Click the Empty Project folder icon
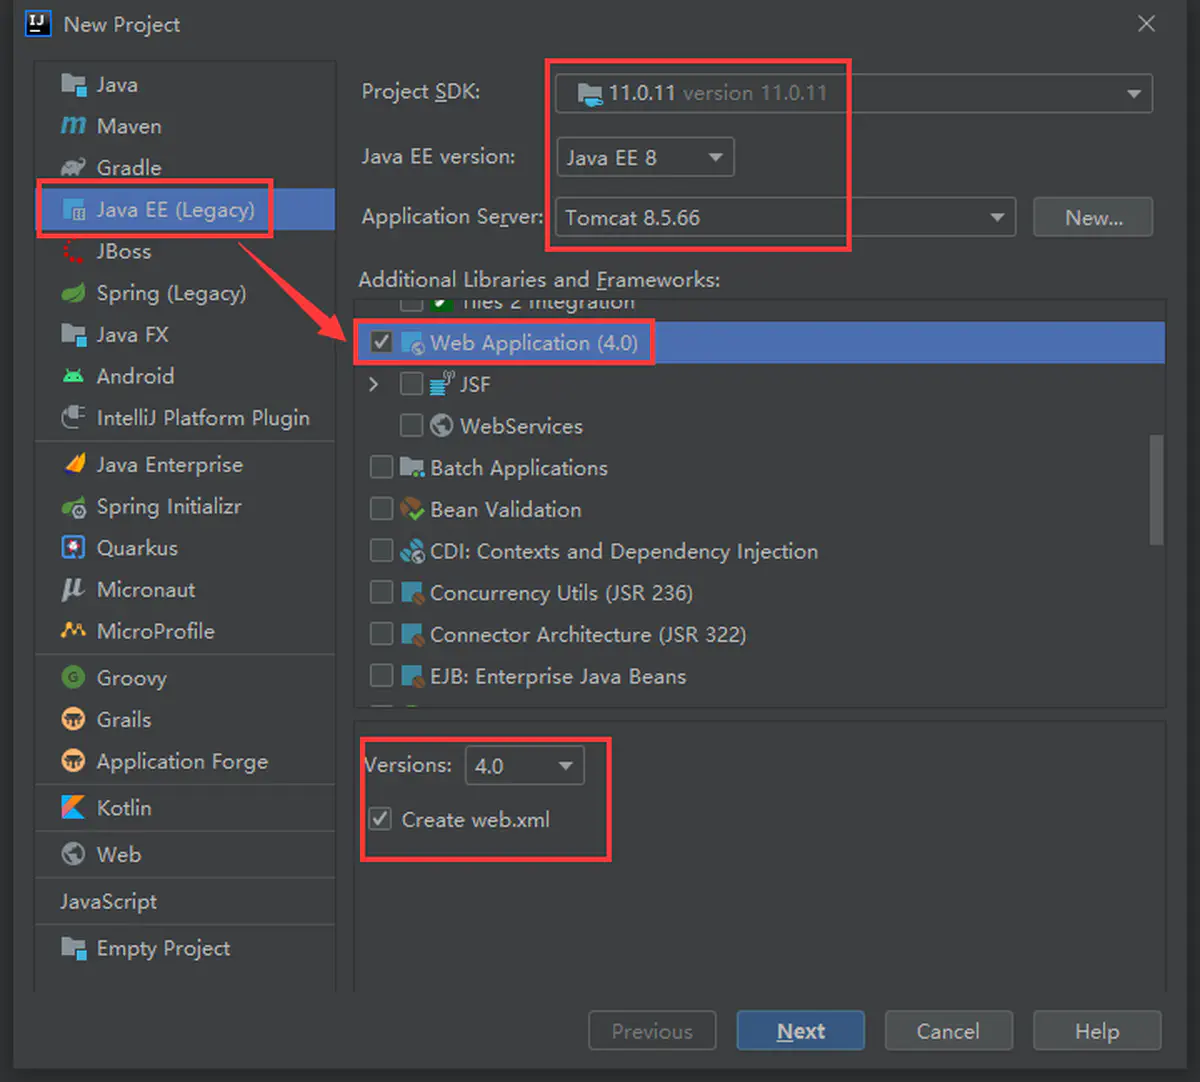Viewport: 1200px width, 1082px height. 73,948
